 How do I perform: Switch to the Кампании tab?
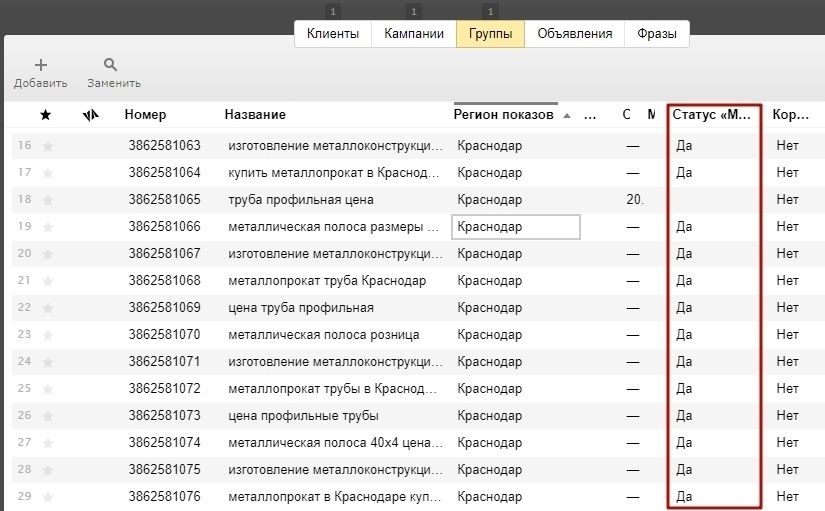tap(414, 34)
